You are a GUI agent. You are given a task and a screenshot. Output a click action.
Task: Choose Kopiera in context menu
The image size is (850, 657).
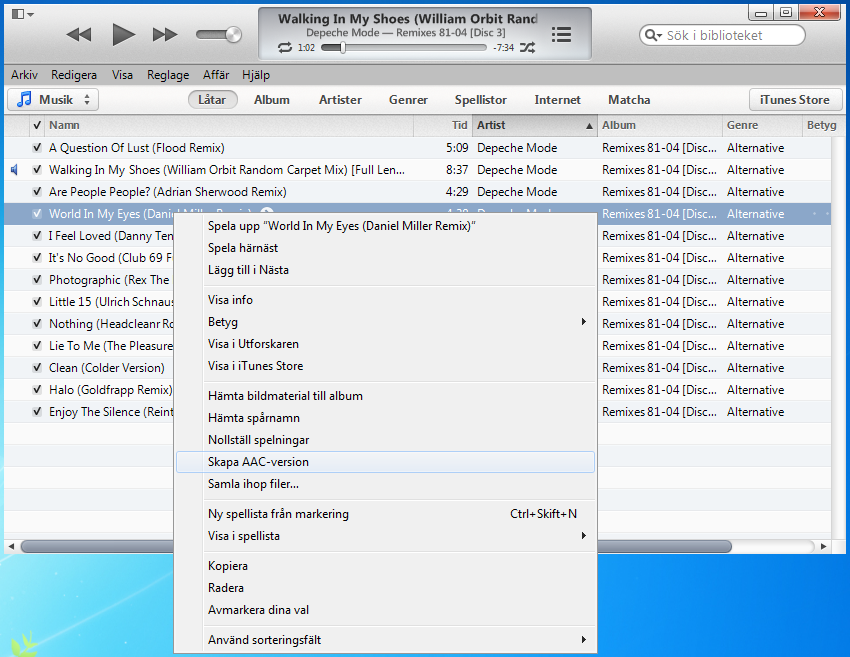385,566
